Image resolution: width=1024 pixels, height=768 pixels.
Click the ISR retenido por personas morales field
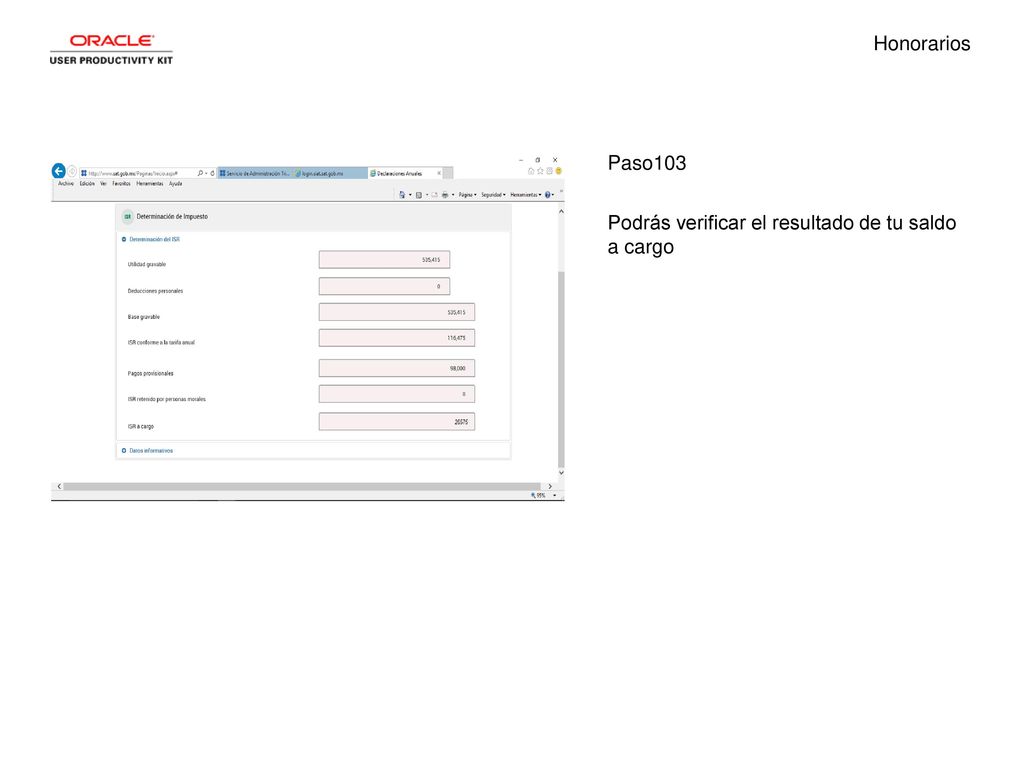[396, 394]
